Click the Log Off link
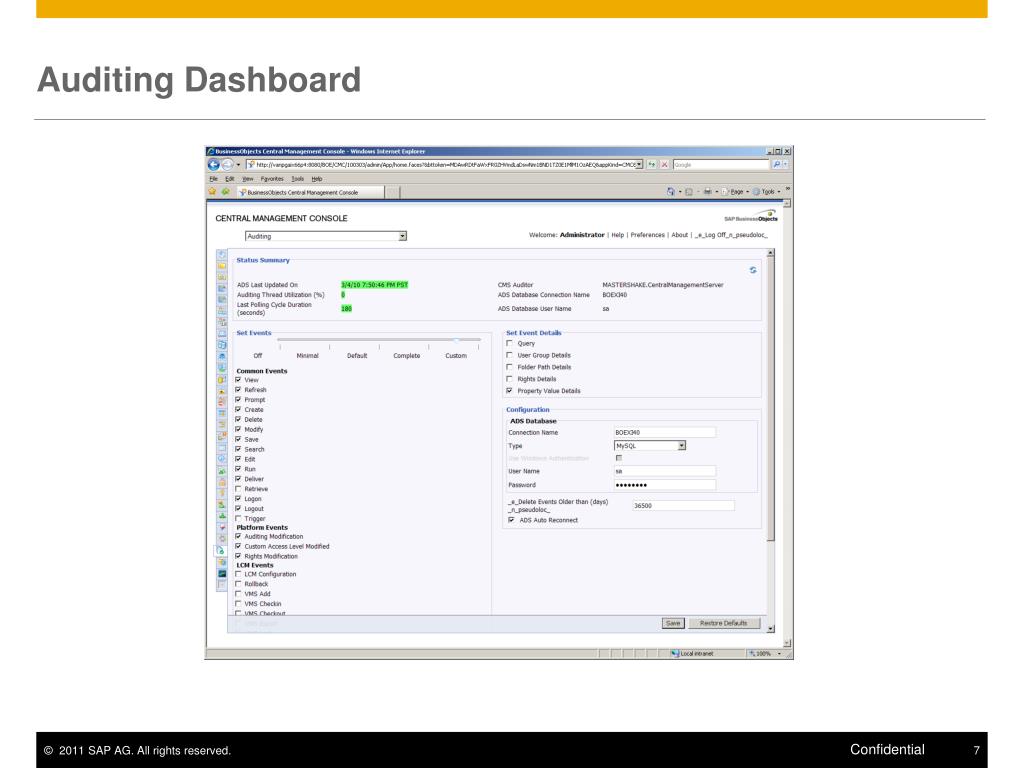The image size is (1024, 768). (x=731, y=235)
